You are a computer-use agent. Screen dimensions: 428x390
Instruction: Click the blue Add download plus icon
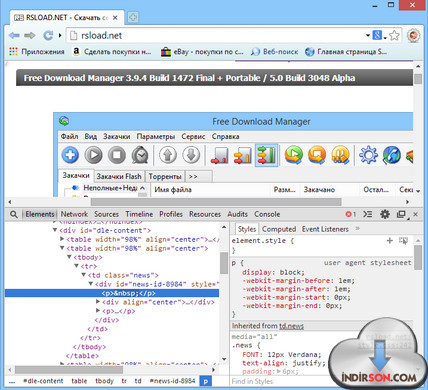tap(70, 155)
